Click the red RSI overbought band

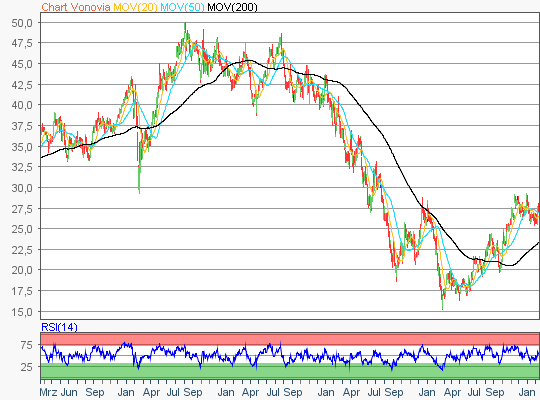pos(290,339)
